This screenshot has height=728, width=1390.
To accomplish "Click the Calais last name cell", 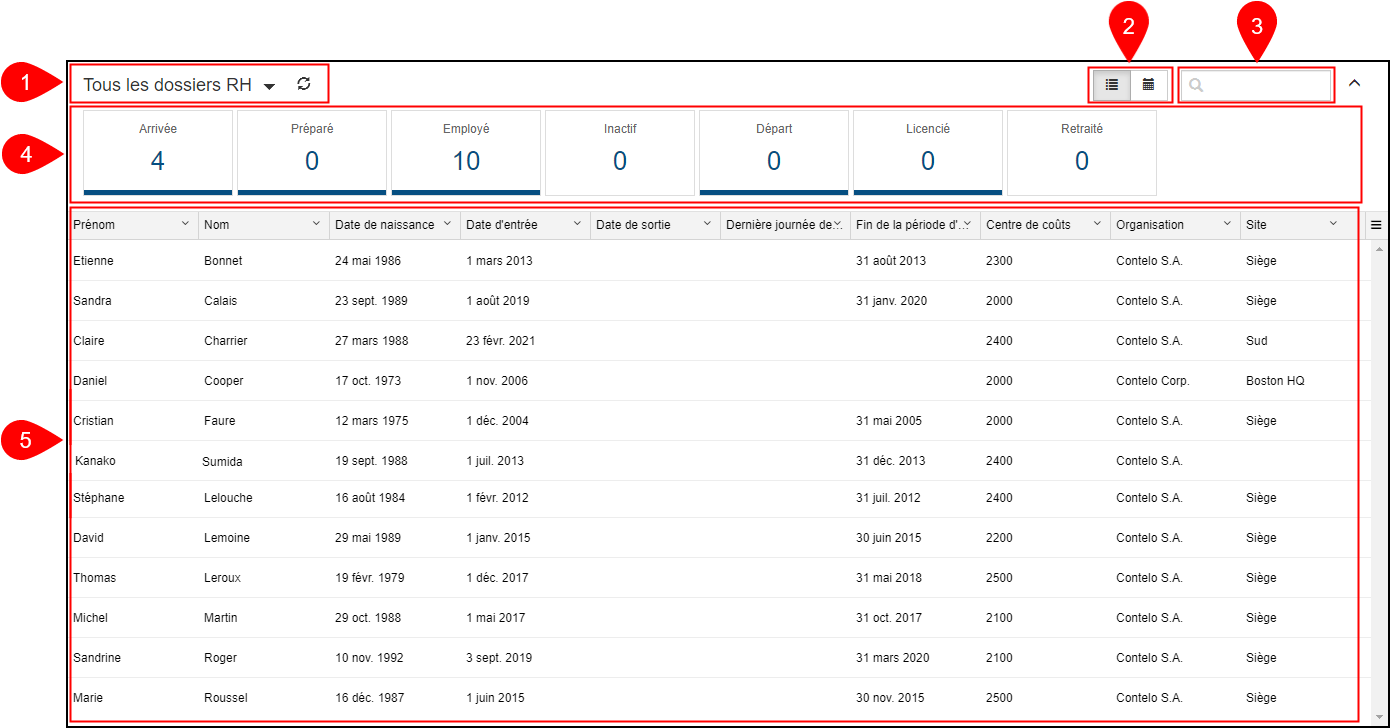I will pyautogui.click(x=220, y=301).
